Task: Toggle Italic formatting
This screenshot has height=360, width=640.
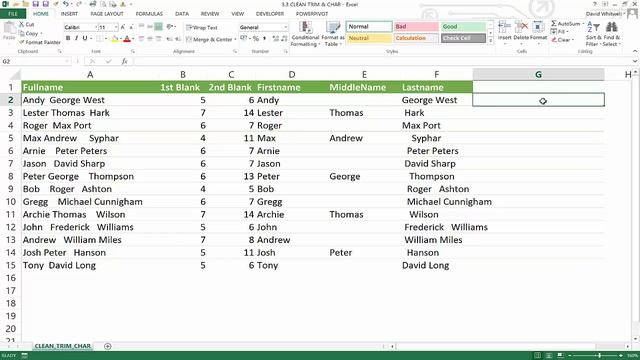Action: [76, 38]
